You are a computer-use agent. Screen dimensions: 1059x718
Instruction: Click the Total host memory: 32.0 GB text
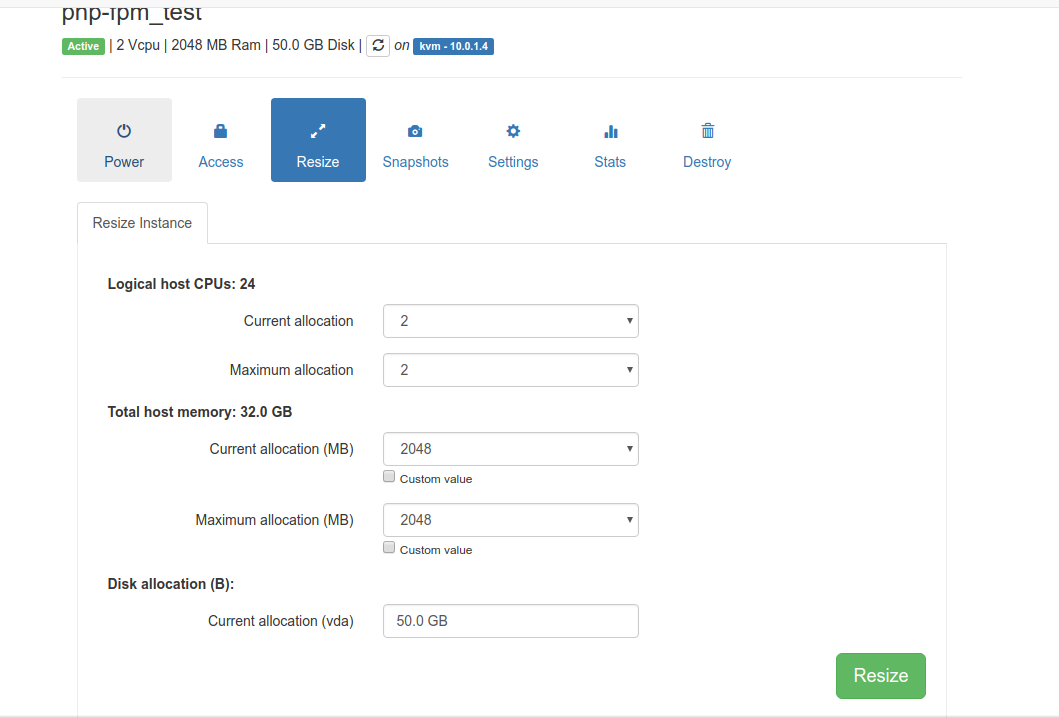point(200,412)
